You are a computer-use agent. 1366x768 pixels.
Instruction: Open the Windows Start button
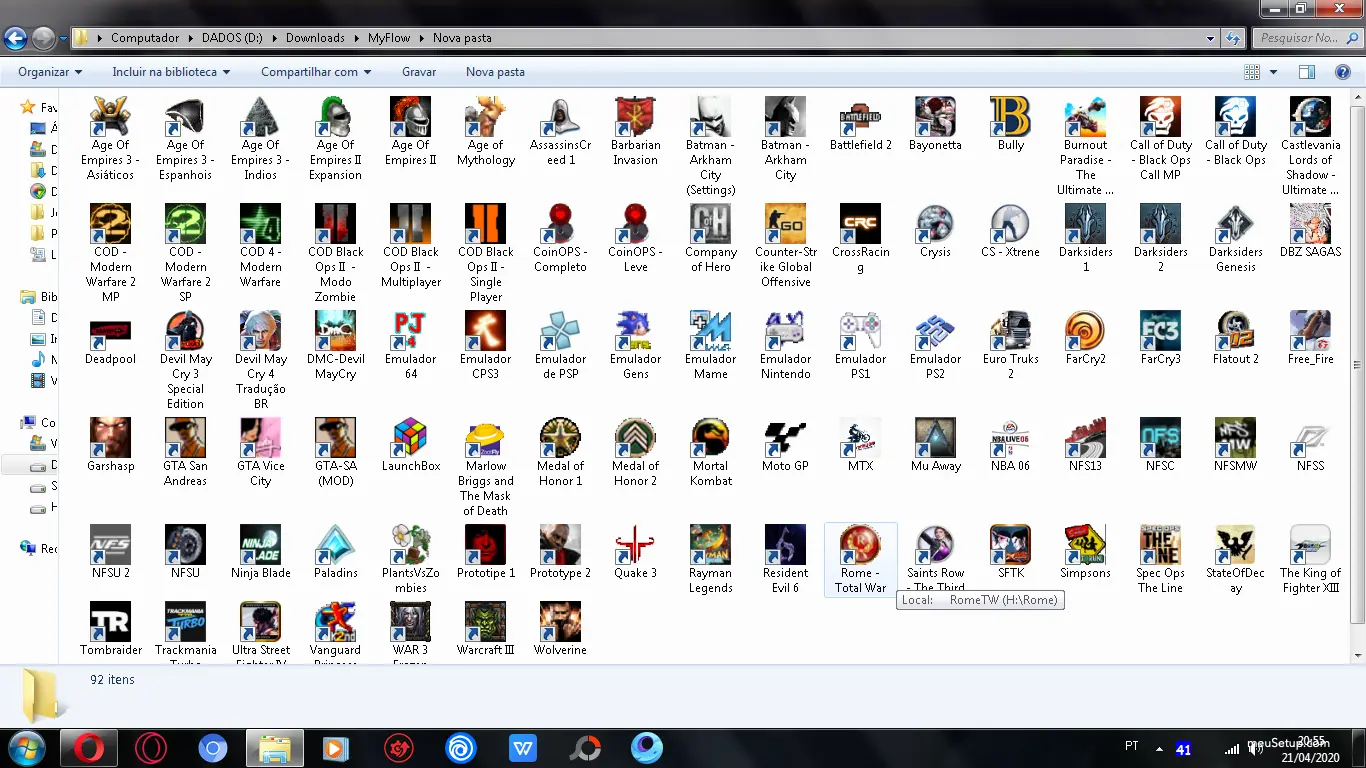26,748
